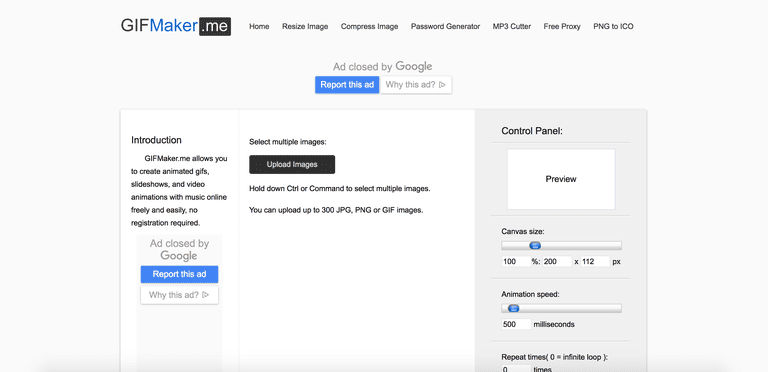Click the Animation speed slider handle
The height and width of the screenshot is (372, 768).
513,308
